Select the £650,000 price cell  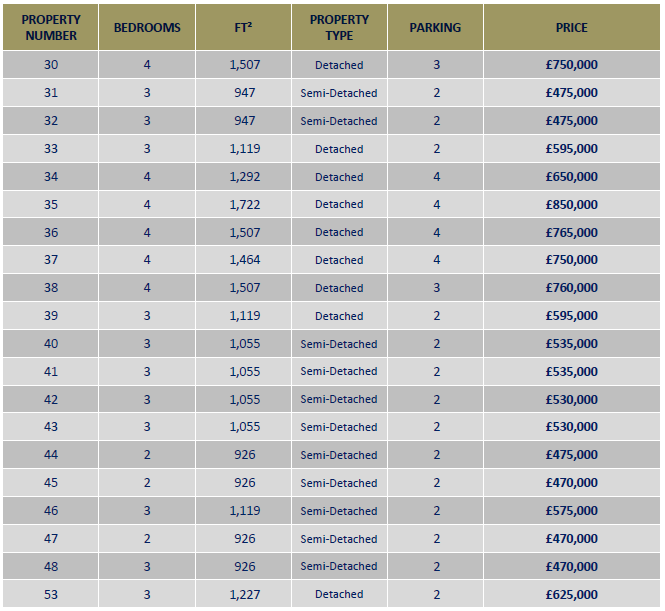[572, 177]
